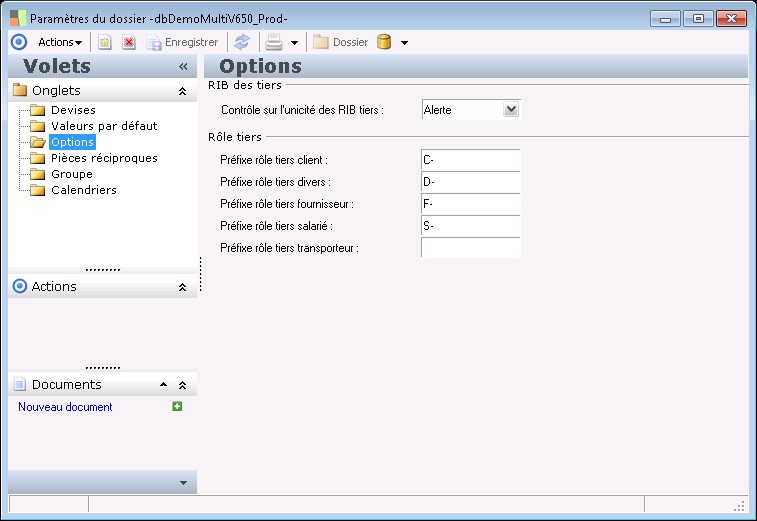
Task: Open the Actions toolbar menu
Action: pos(60,42)
